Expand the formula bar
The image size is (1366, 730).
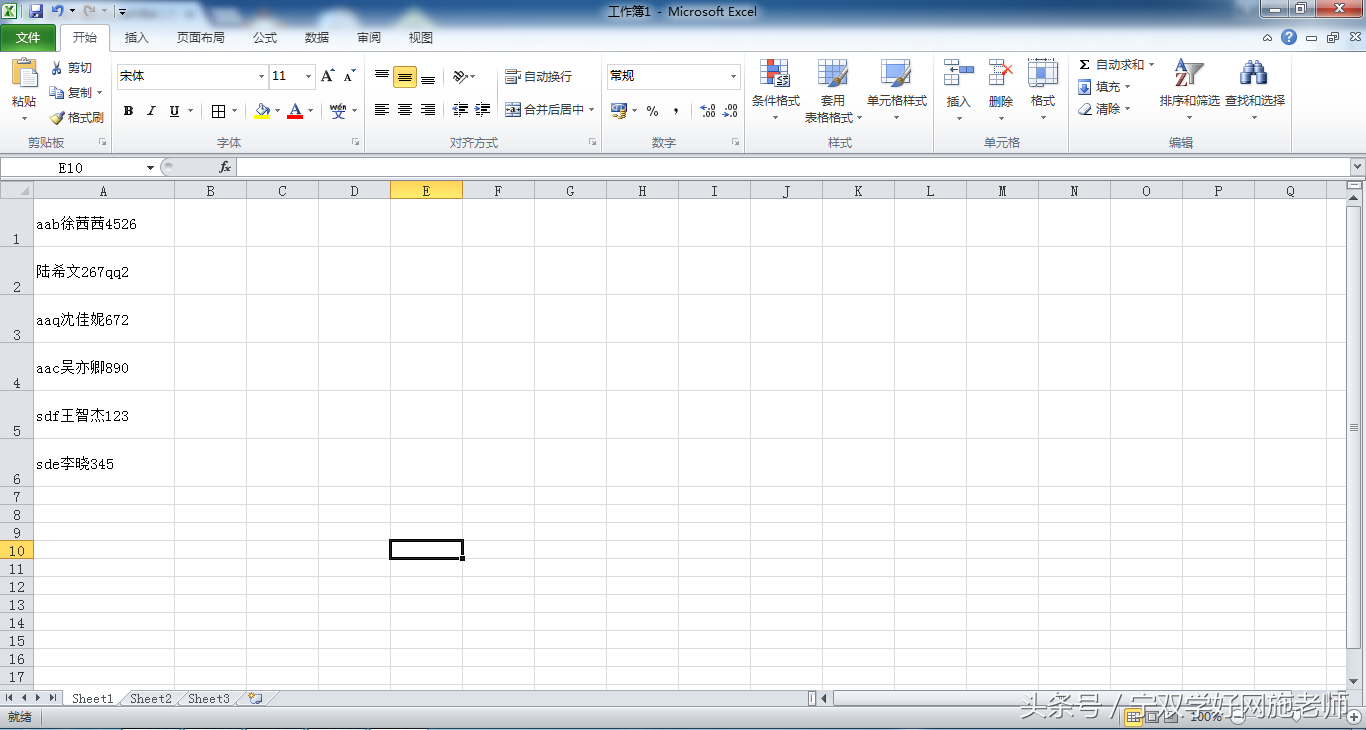tap(1357, 167)
